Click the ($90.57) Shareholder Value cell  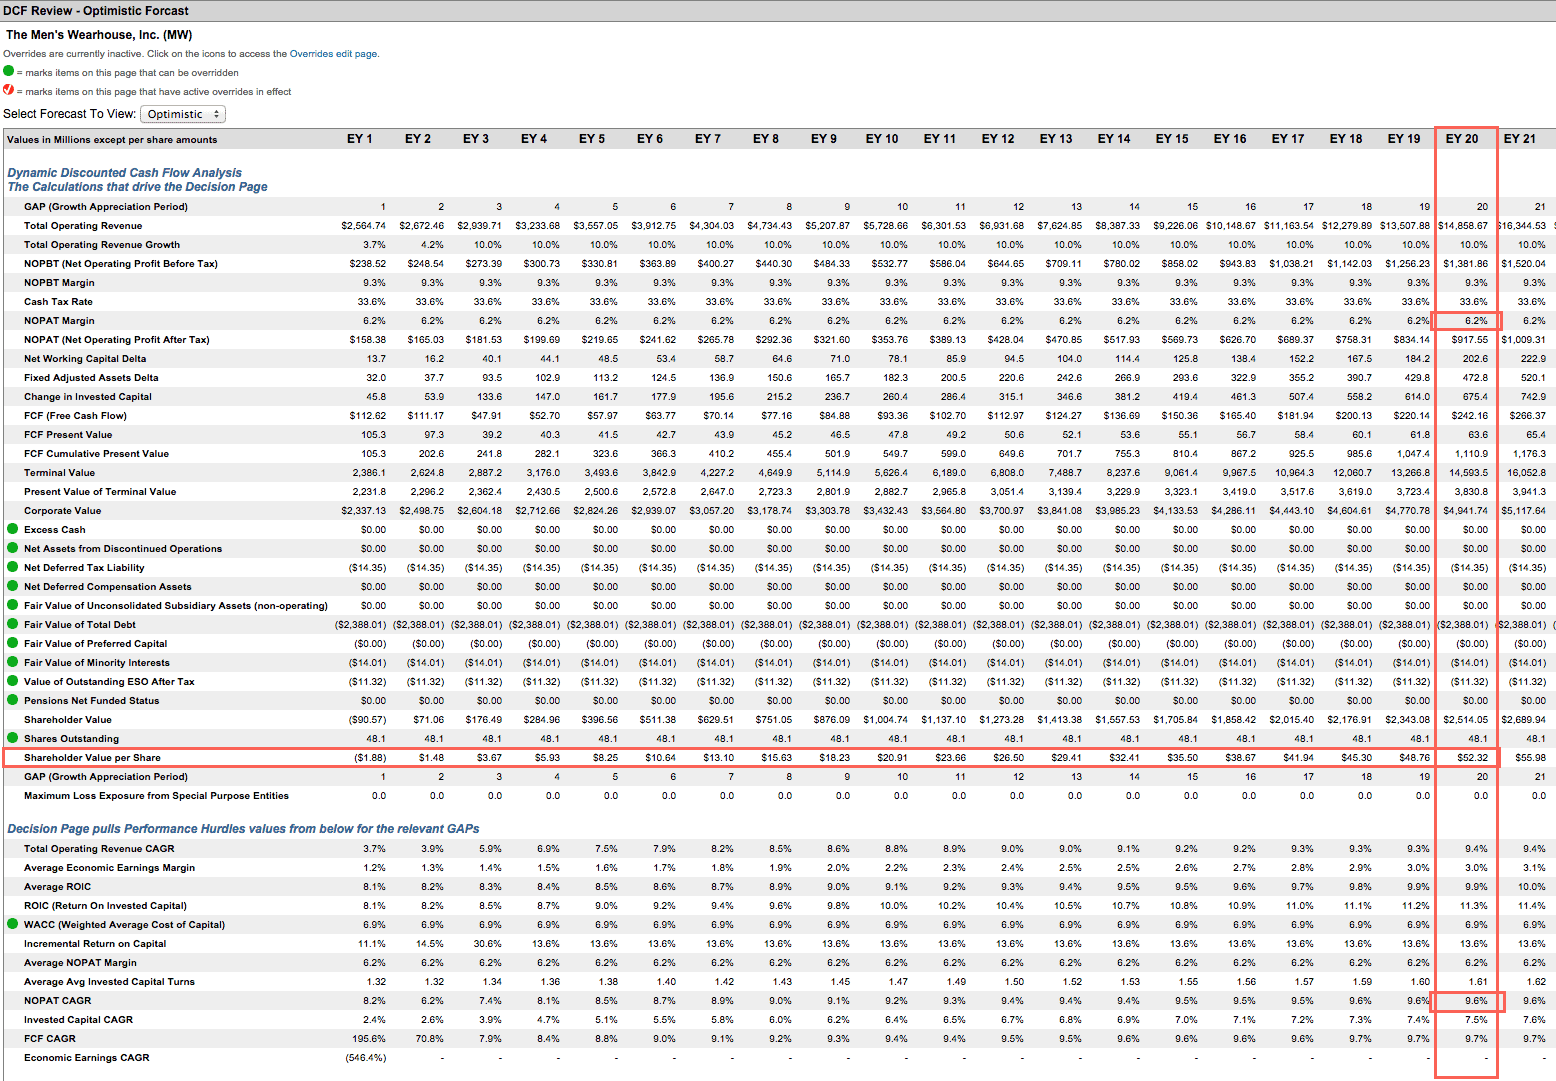367,720
